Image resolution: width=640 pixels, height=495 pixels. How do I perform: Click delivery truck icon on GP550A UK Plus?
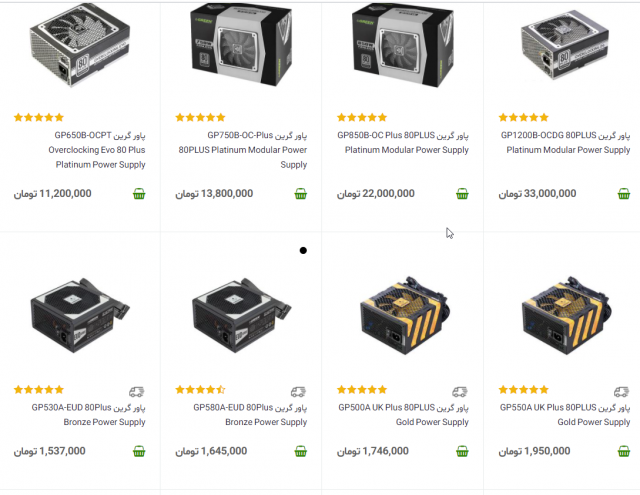[x=622, y=392]
